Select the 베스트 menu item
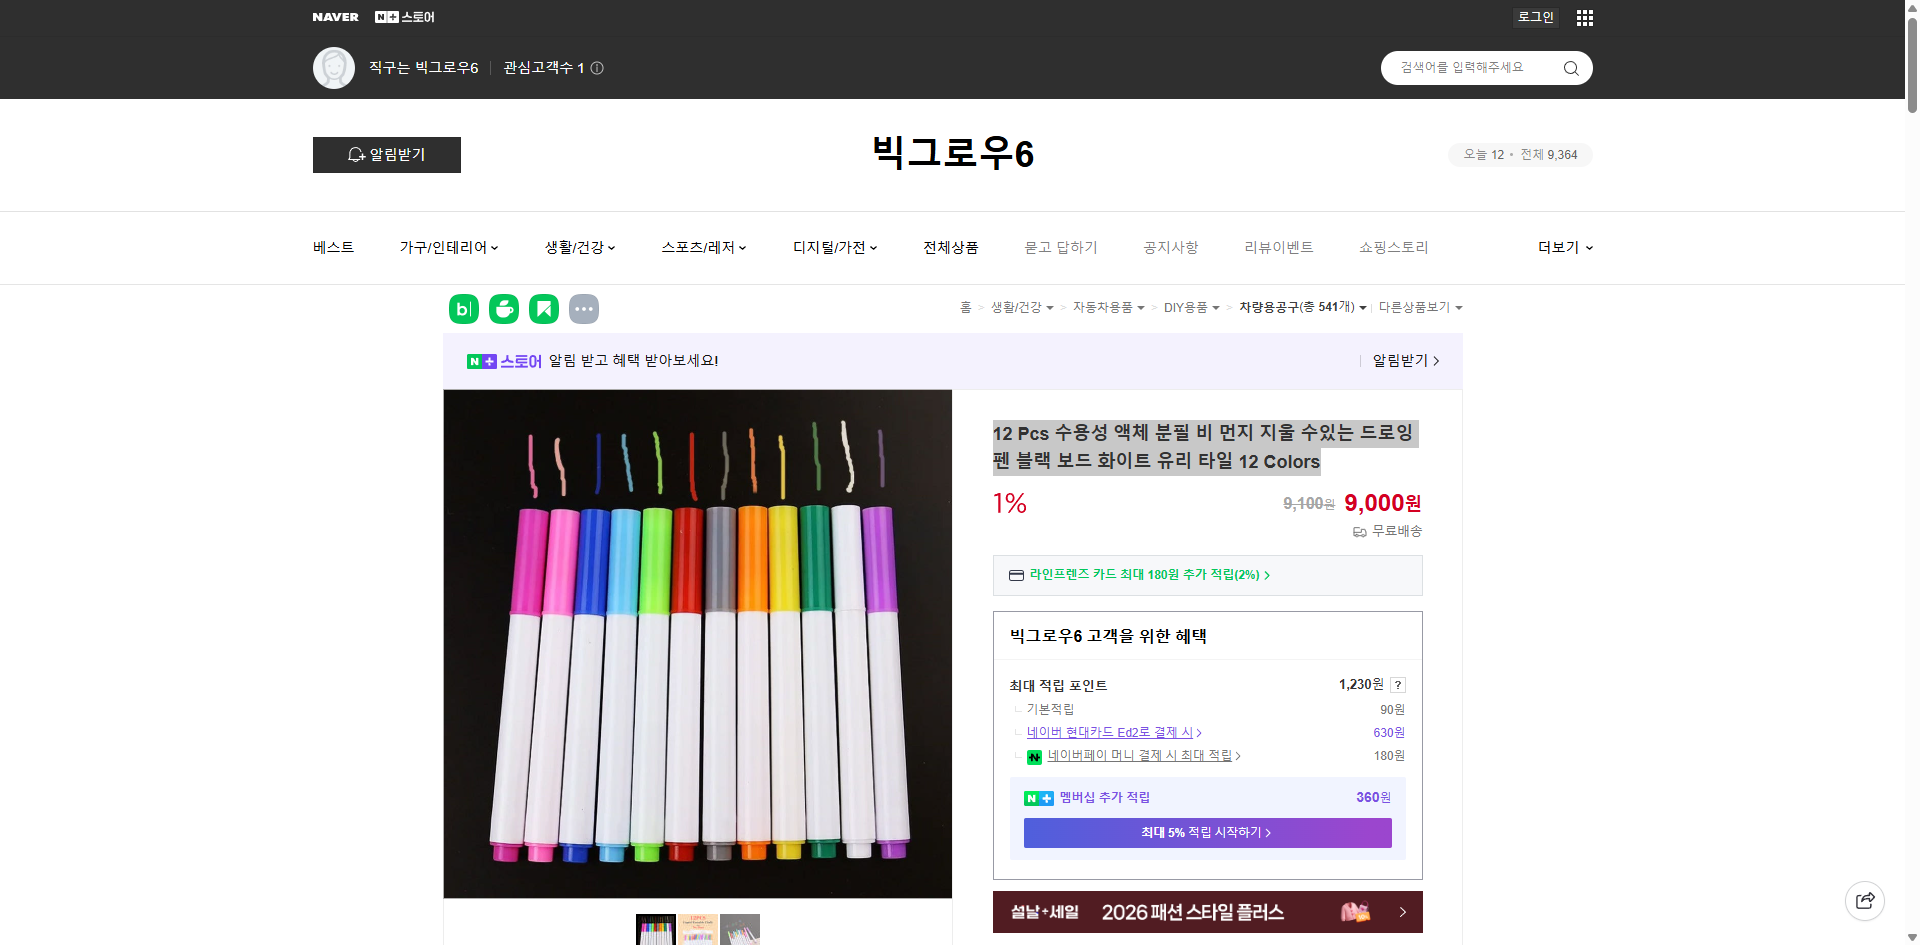Screen dimensions: 1920x945 coord(331,247)
